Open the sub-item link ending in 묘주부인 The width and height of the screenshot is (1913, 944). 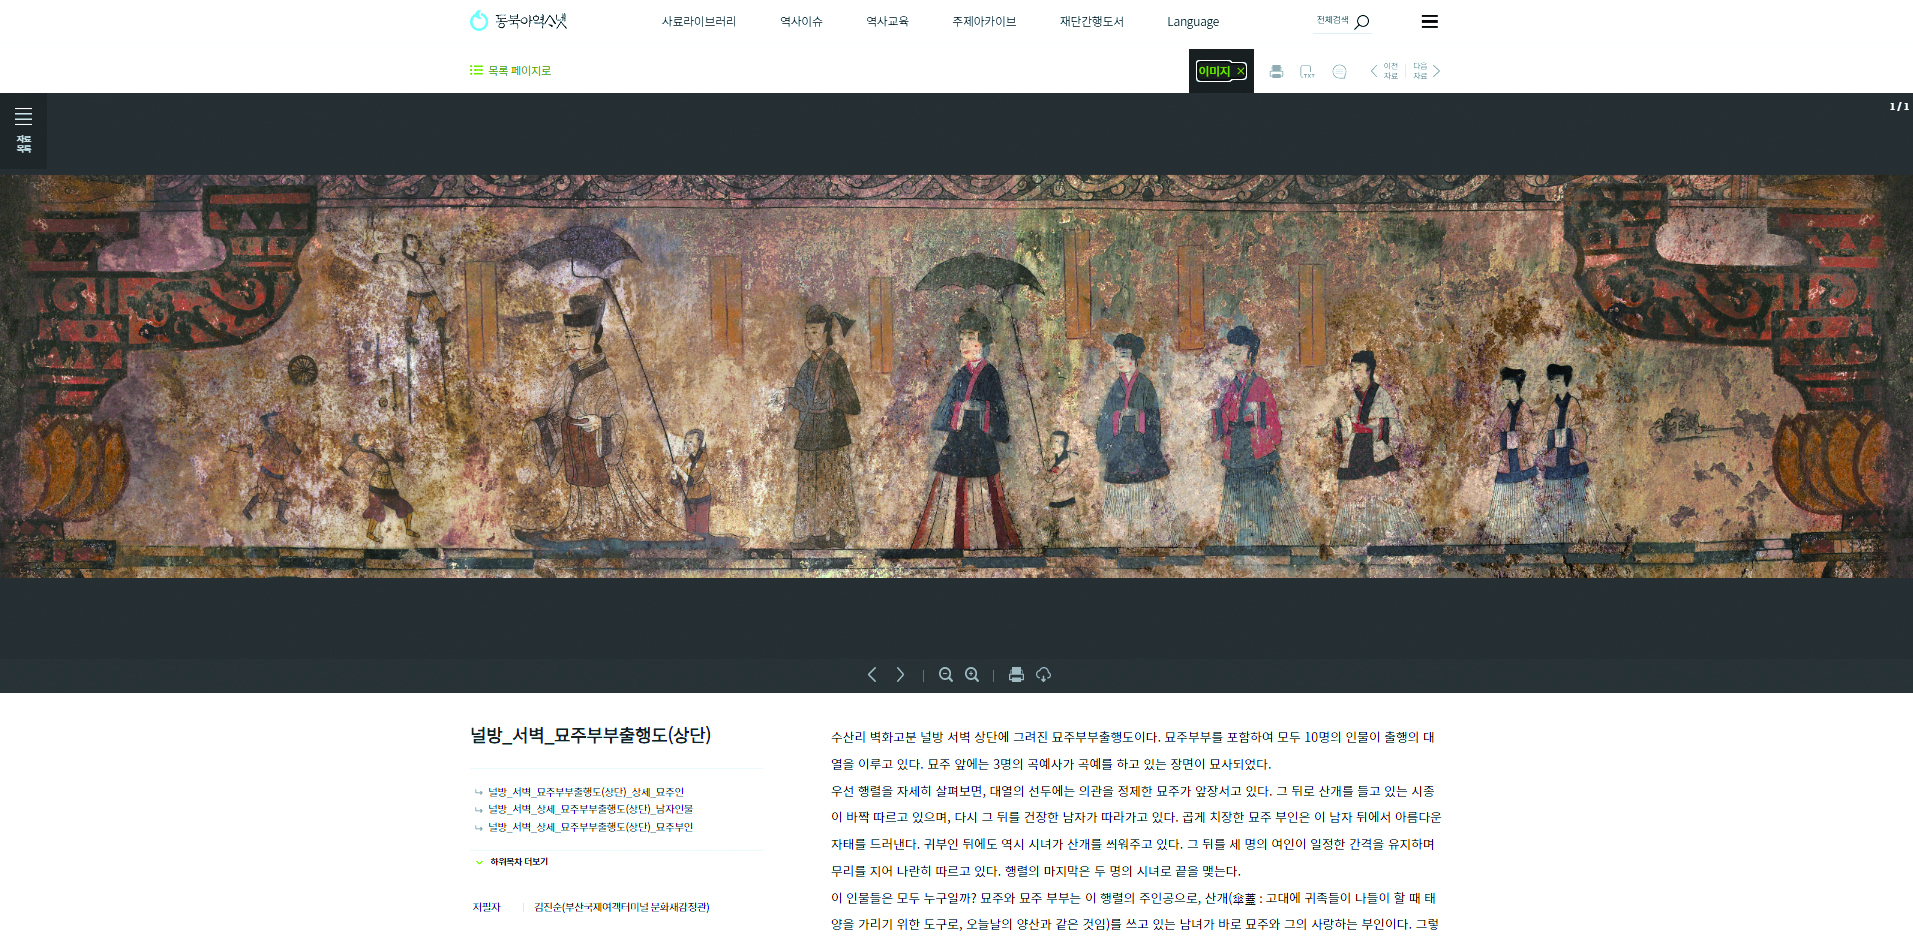590,827
